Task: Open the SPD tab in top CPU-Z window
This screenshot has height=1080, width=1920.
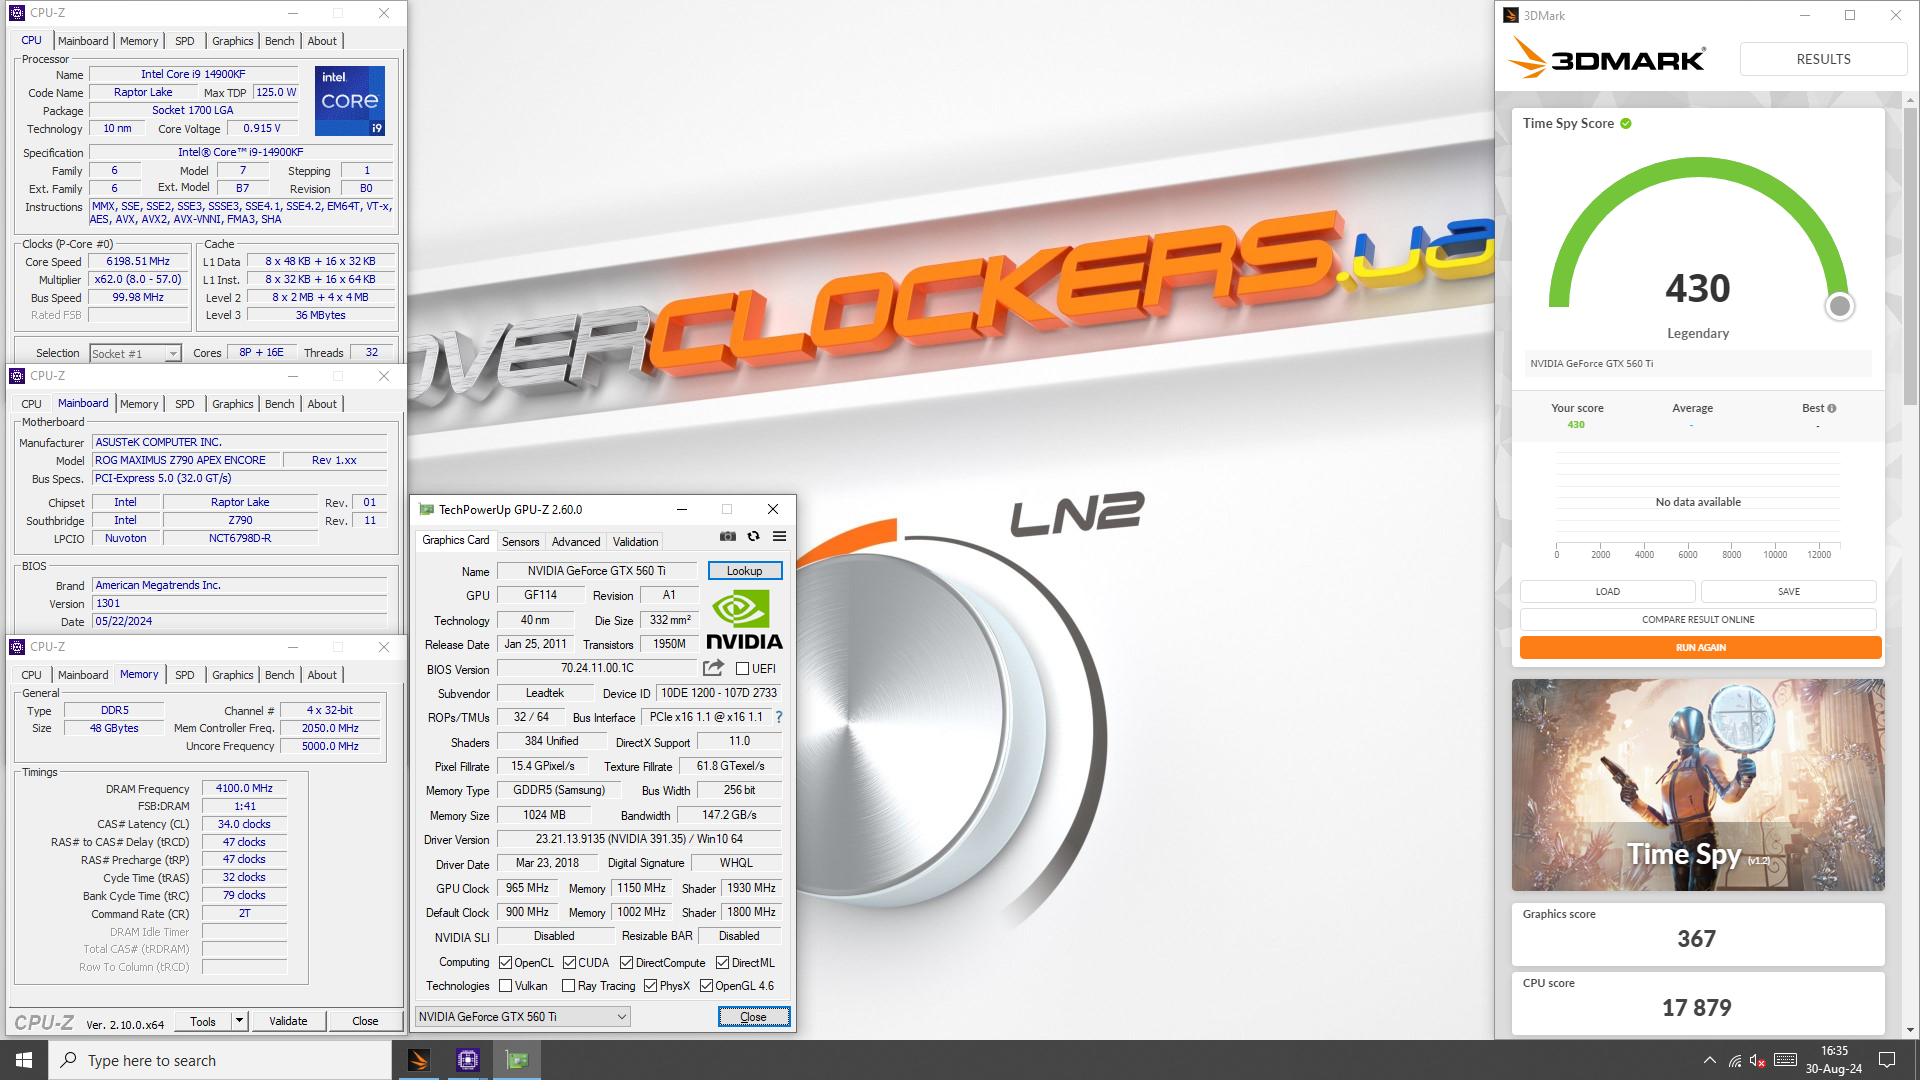Action: 185,41
